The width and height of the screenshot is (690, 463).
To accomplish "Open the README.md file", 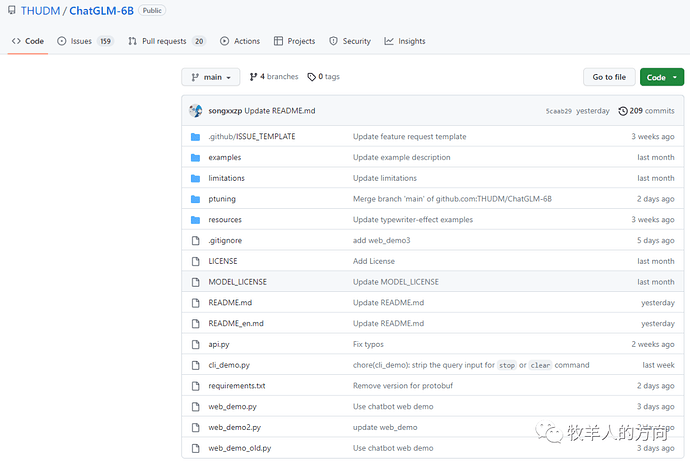I will click(x=230, y=302).
